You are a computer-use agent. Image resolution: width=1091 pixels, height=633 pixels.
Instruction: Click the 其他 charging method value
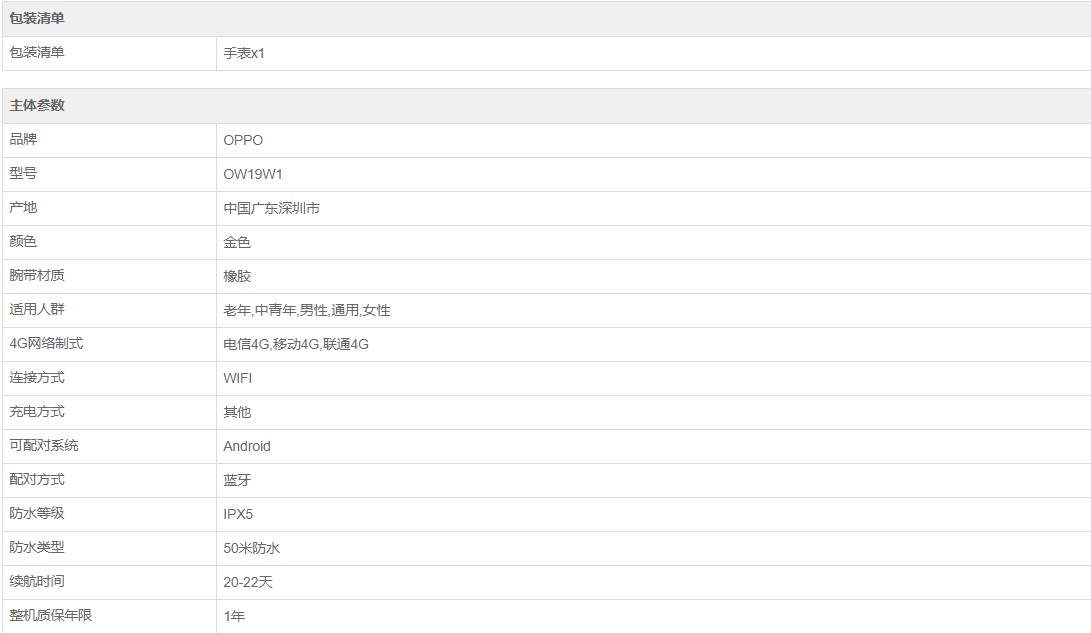[237, 412]
